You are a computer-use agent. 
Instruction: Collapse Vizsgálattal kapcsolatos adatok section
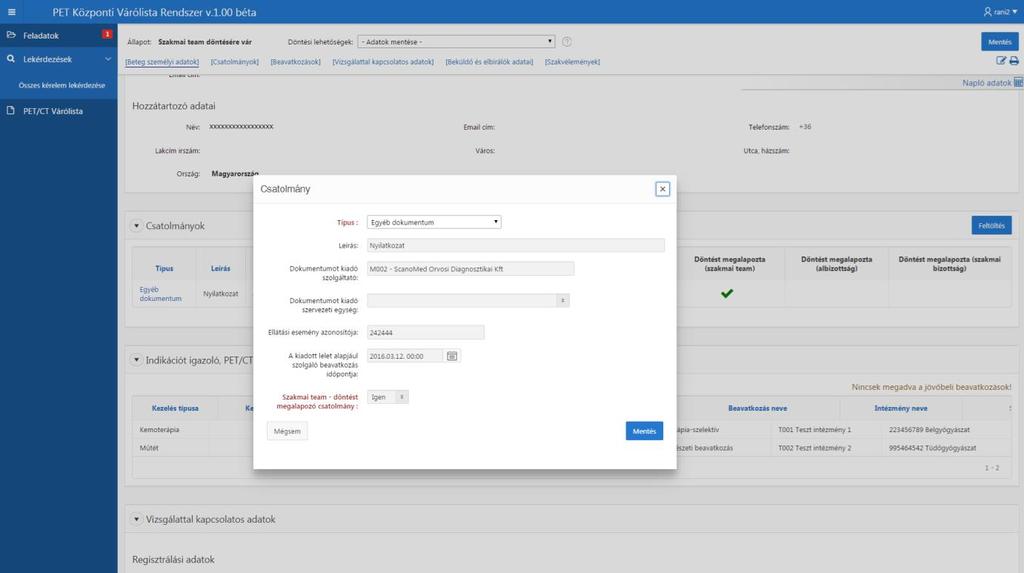tap(136, 519)
